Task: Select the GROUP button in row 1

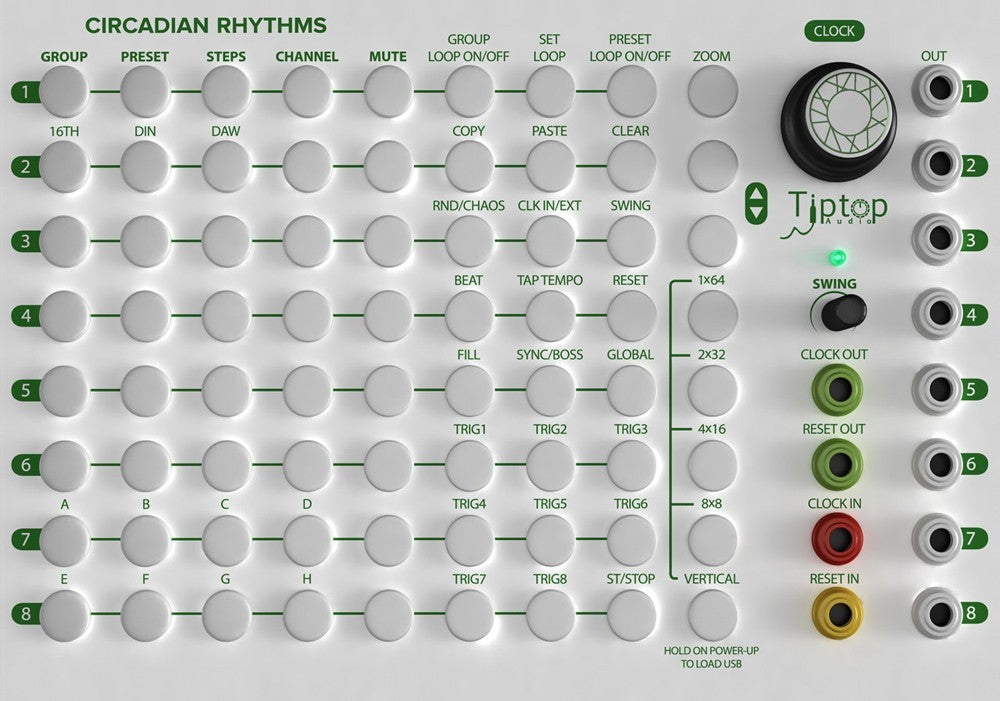Action: click(64, 91)
